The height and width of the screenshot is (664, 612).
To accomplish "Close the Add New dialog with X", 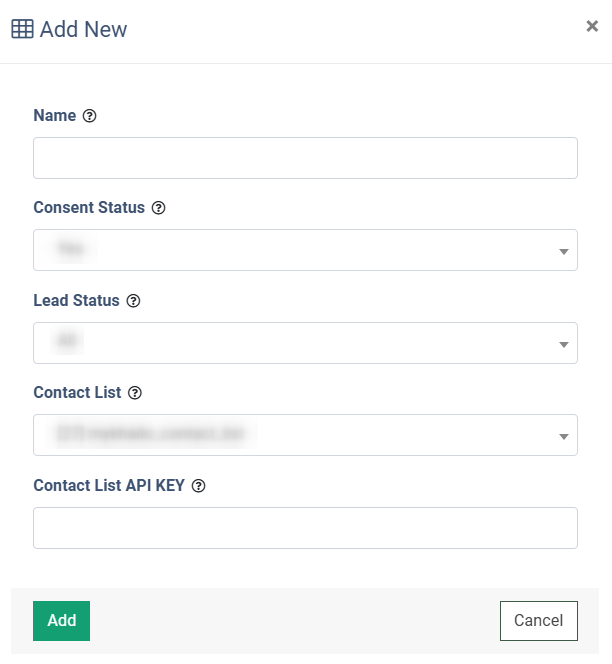I will click(592, 27).
